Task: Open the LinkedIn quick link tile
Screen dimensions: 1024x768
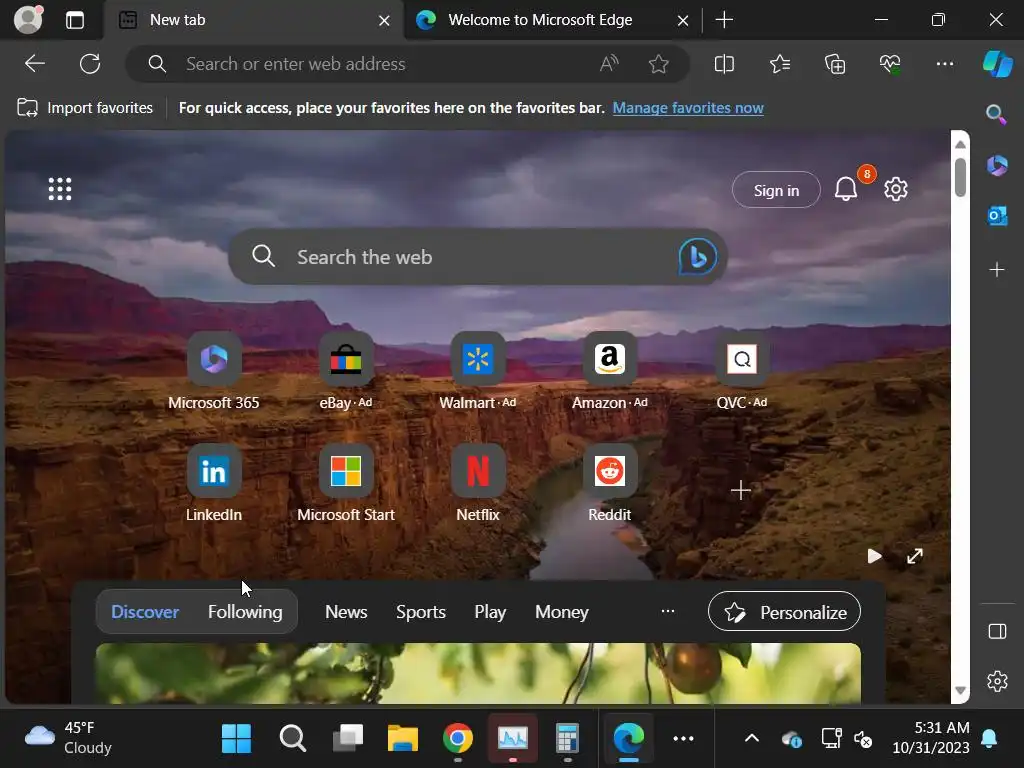Action: [x=214, y=483]
